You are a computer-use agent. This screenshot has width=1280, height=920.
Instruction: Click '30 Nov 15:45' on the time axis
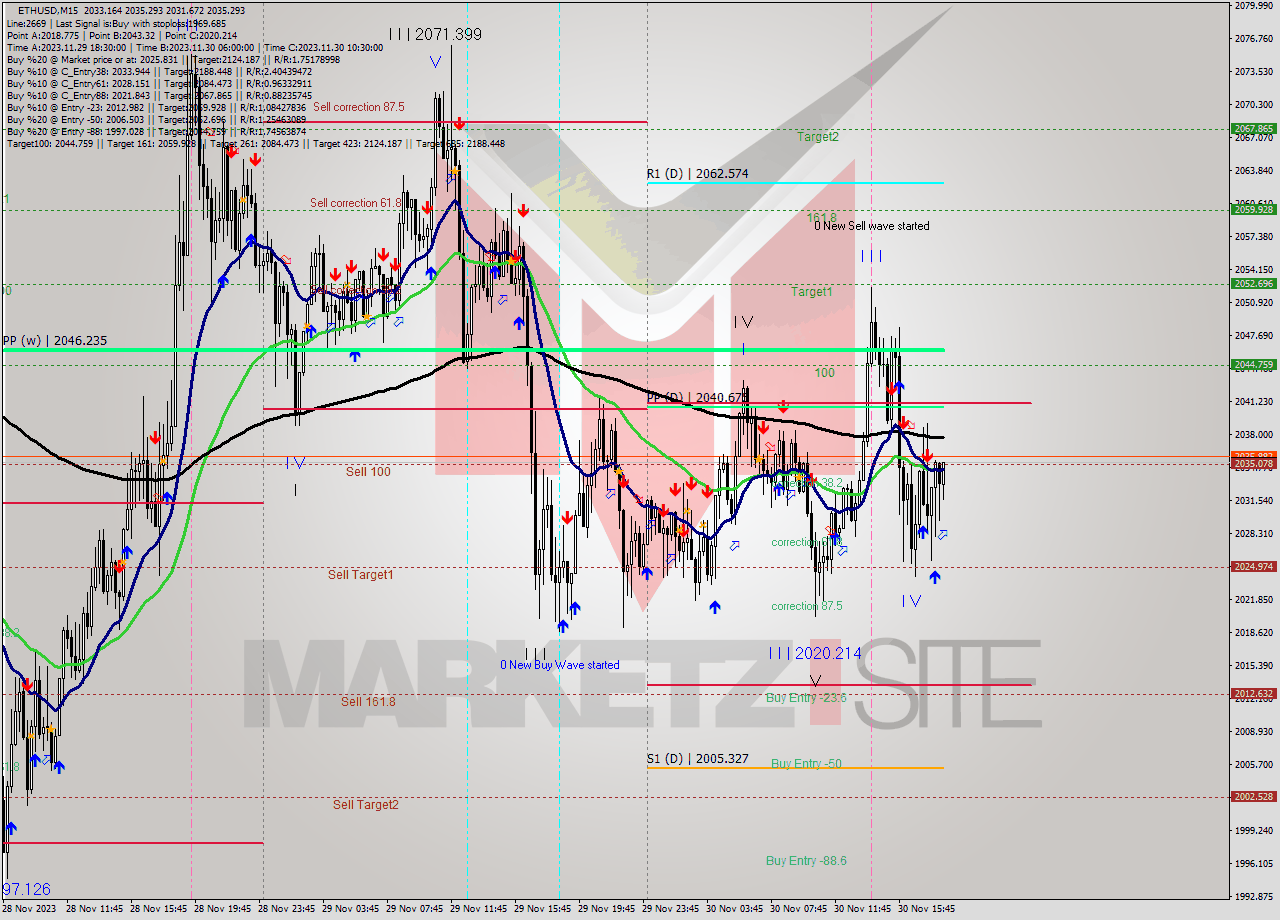point(927,909)
